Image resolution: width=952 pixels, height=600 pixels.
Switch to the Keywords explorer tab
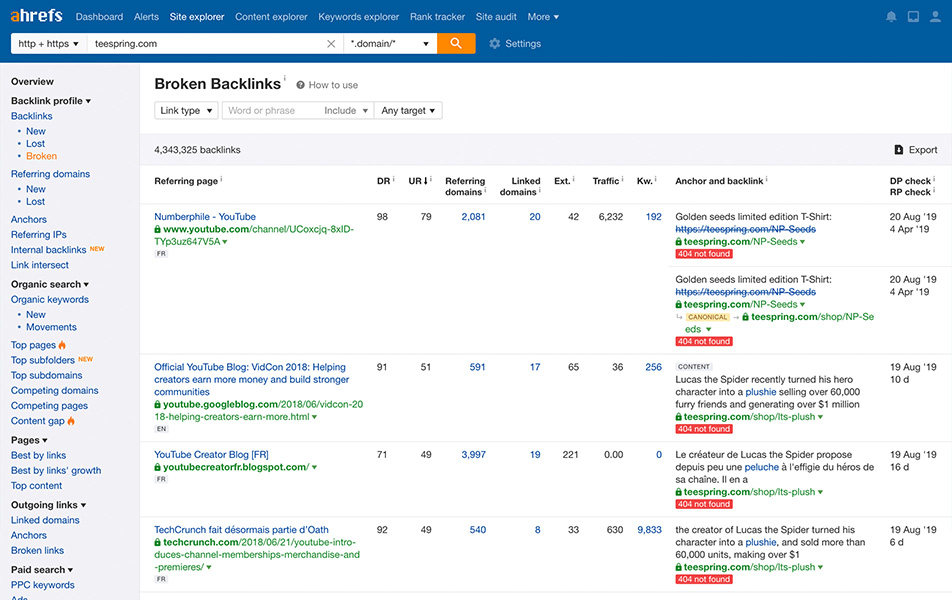358,16
